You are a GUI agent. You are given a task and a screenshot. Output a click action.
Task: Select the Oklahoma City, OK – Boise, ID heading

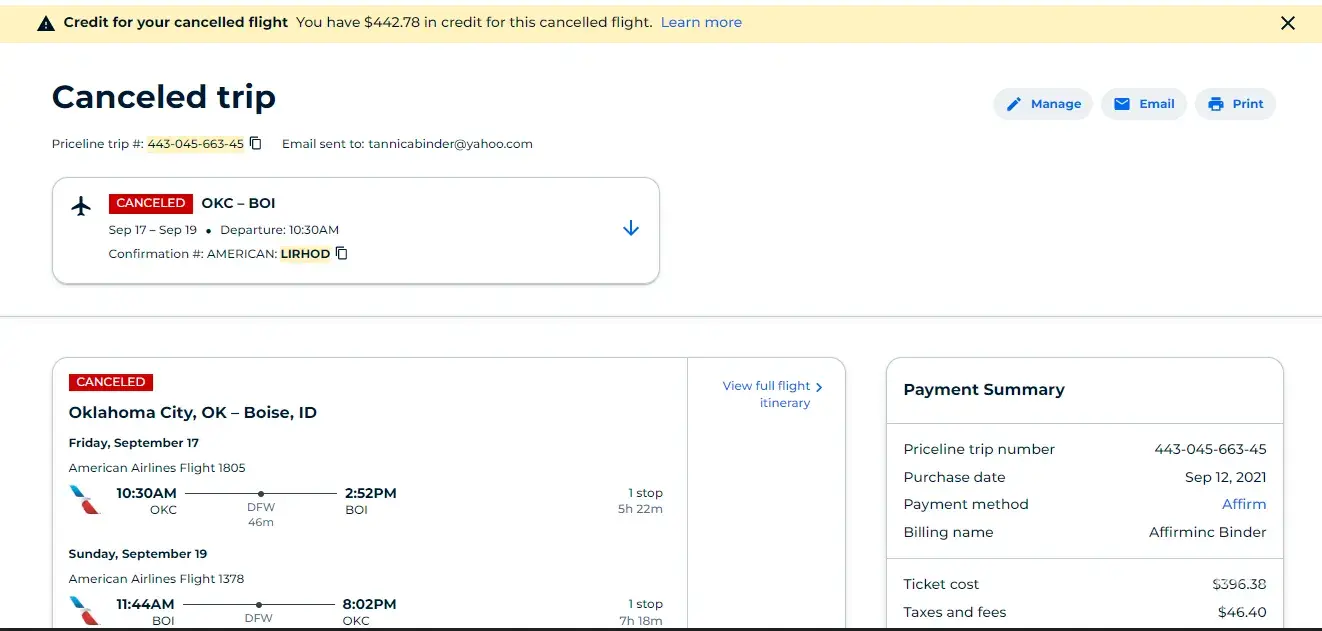tap(193, 412)
